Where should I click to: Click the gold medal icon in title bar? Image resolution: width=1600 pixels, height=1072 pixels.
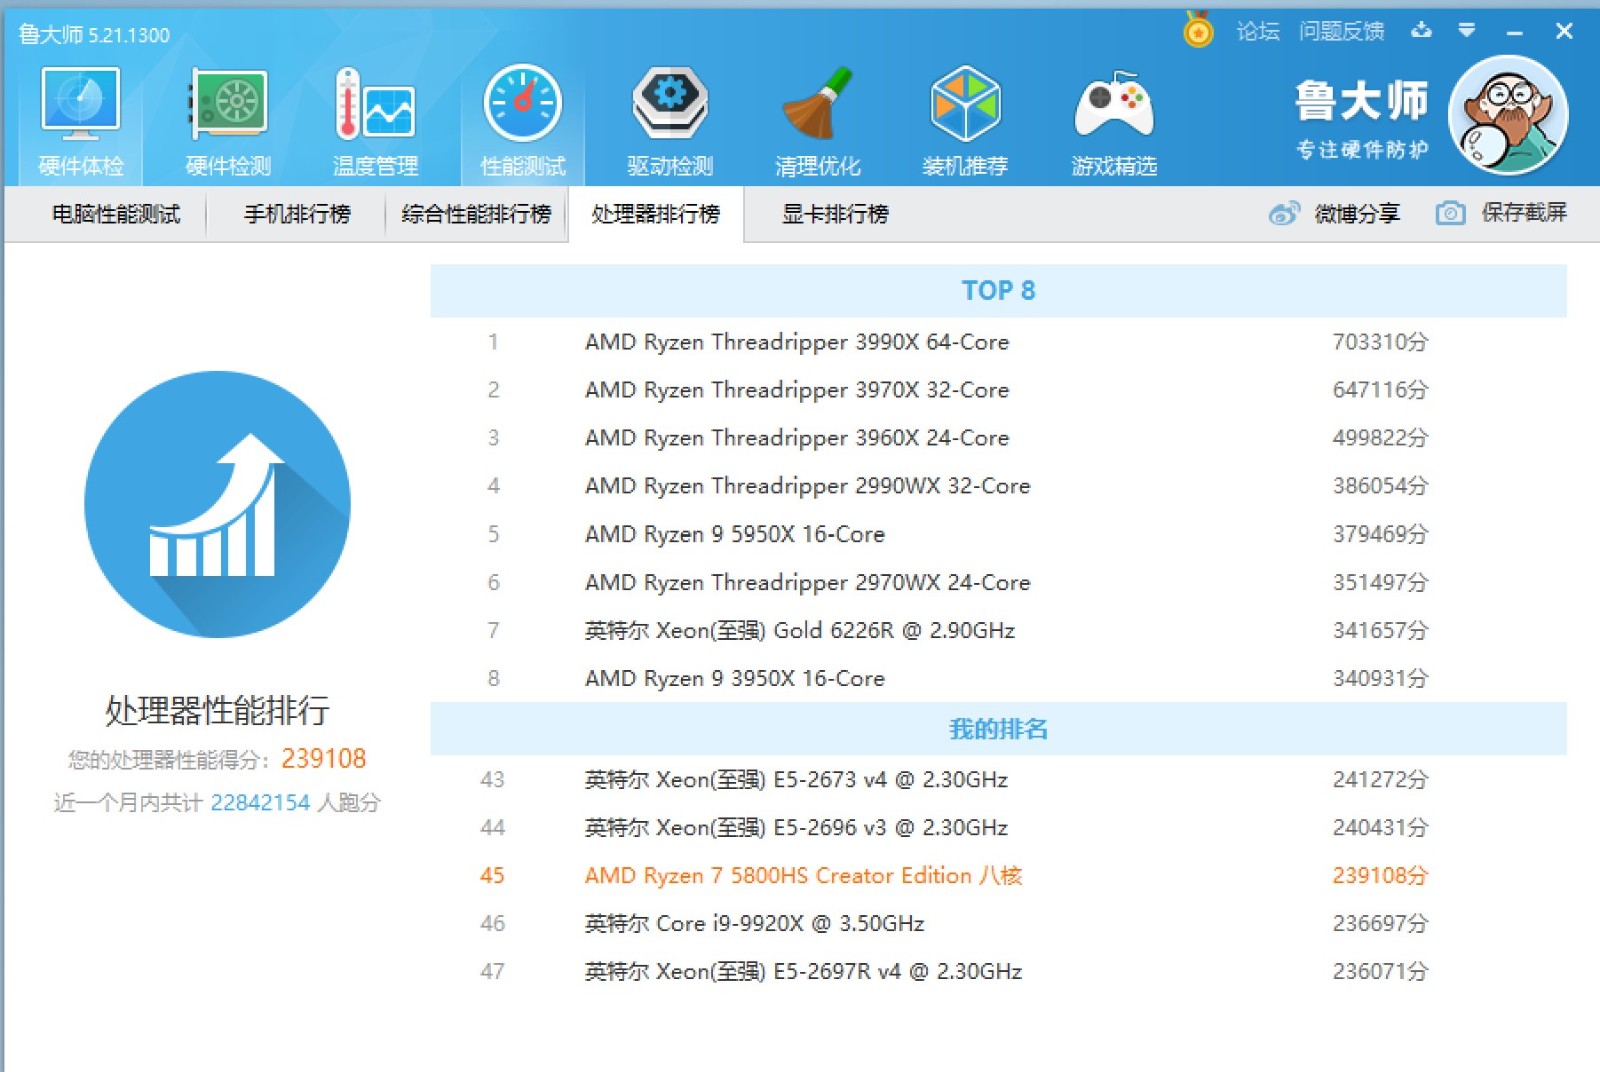click(1198, 30)
